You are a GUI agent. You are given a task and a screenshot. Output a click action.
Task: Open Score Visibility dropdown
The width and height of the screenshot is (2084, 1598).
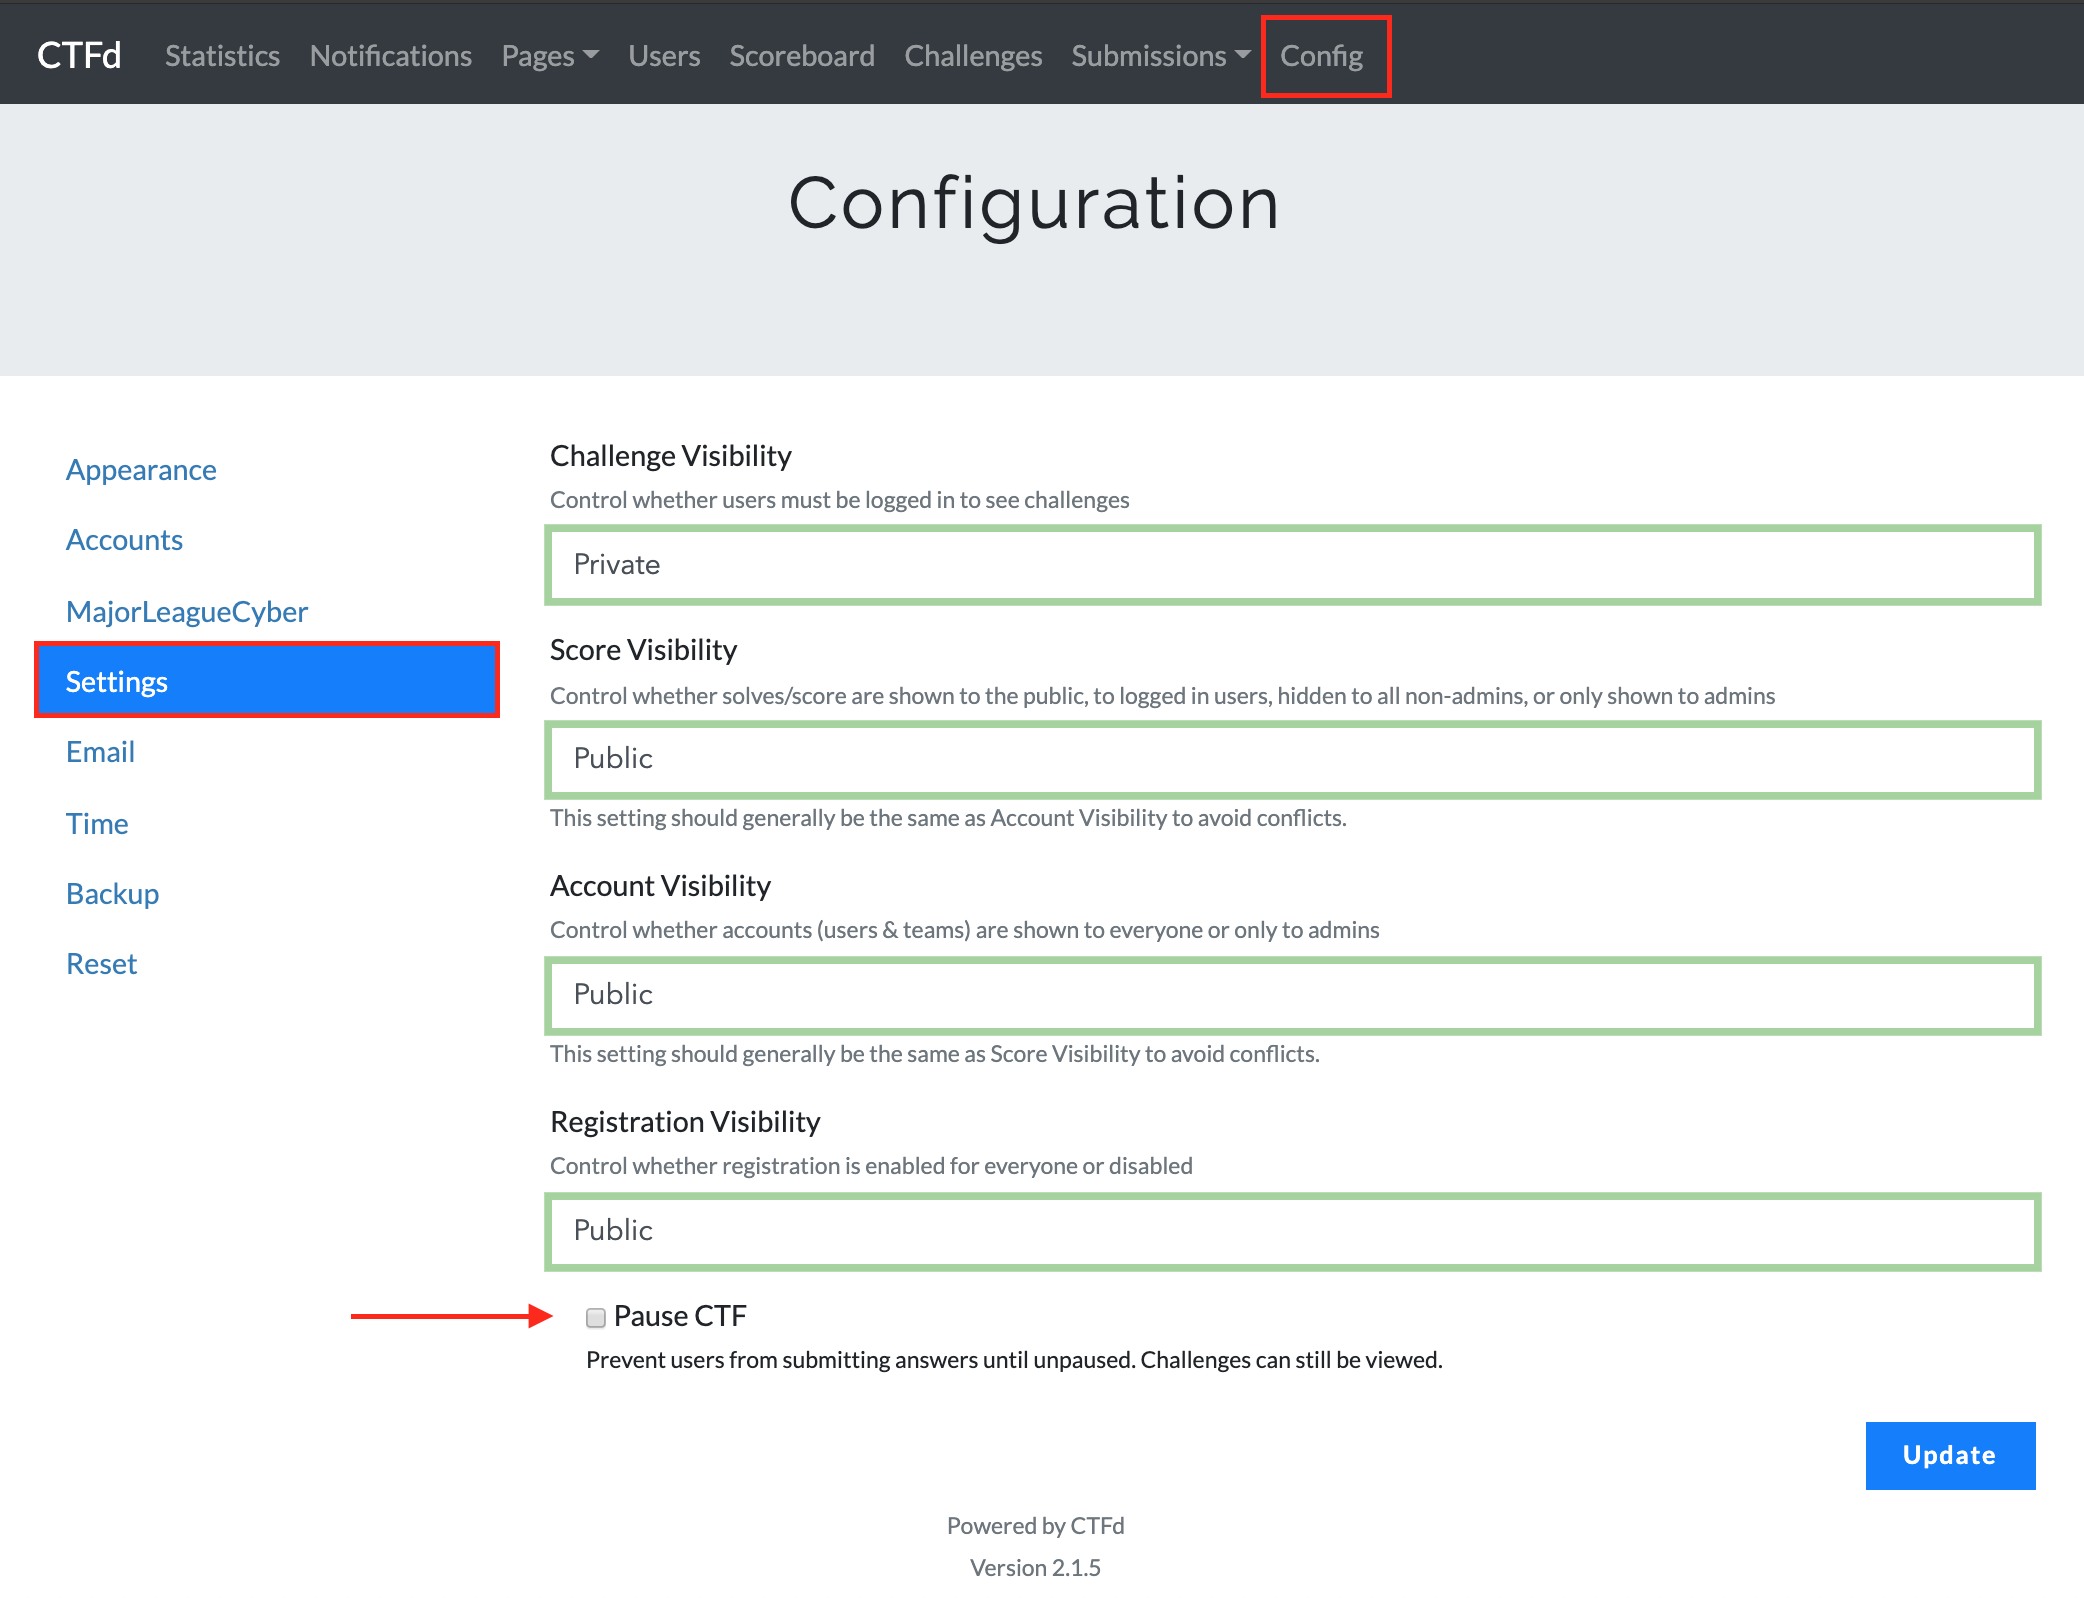[1292, 759]
